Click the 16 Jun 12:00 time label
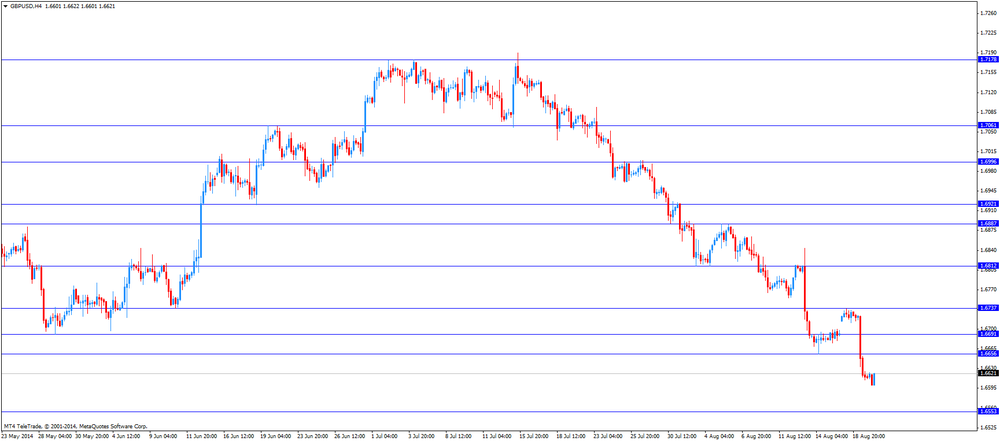This screenshot has height=441, width=1000. (x=240, y=437)
